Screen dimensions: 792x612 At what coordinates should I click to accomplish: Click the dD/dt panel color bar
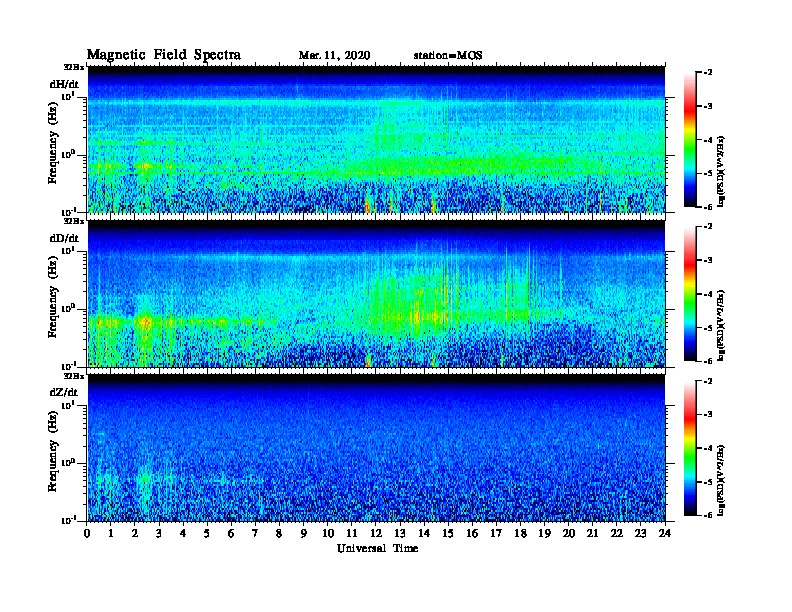(x=689, y=294)
